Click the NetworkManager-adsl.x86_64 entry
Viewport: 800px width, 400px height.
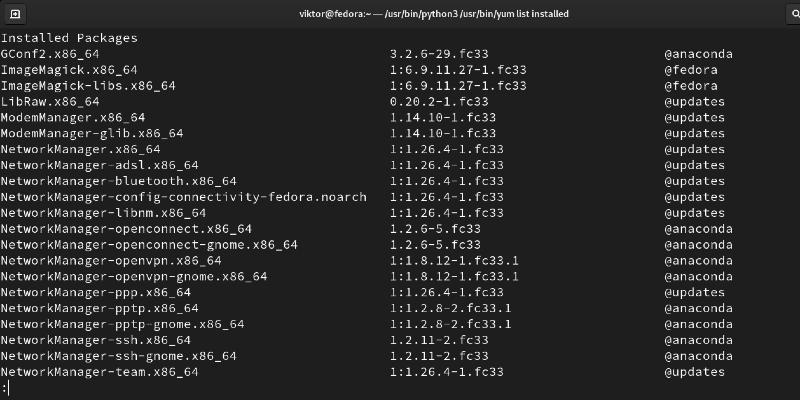[x=99, y=165]
